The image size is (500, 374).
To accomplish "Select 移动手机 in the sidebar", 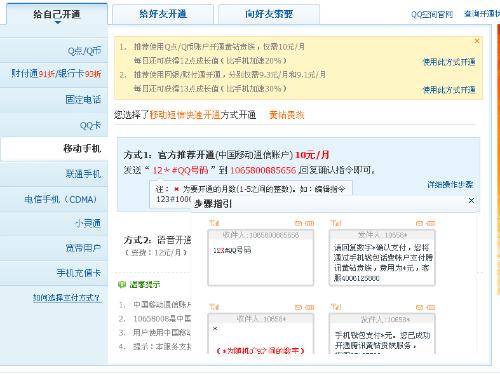I will click(x=54, y=148).
